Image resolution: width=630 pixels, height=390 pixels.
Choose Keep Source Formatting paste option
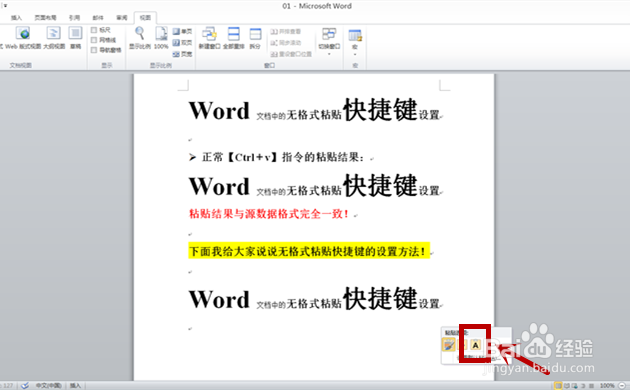448,345
